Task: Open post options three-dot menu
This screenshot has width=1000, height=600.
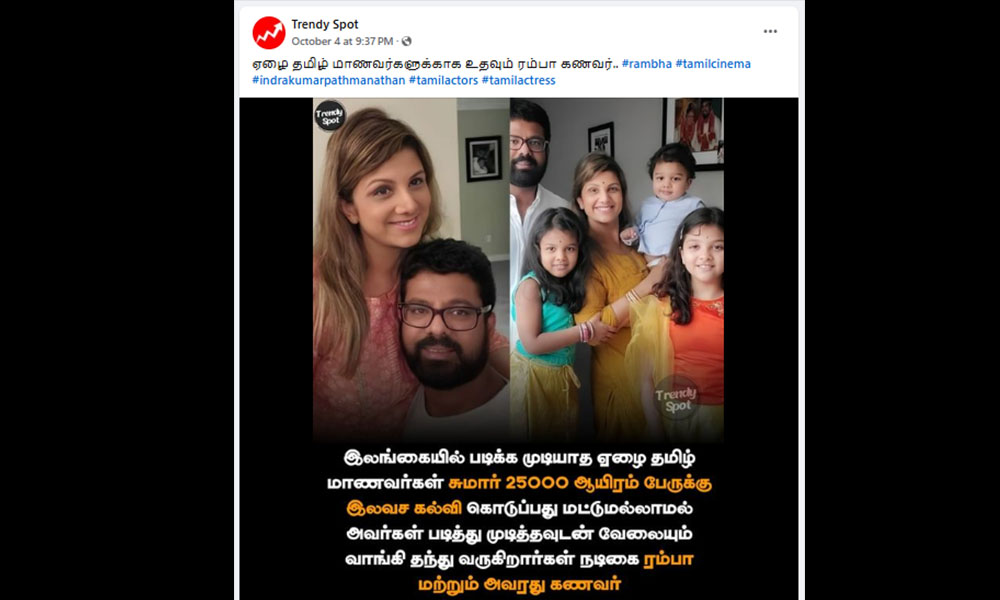Action: [770, 31]
